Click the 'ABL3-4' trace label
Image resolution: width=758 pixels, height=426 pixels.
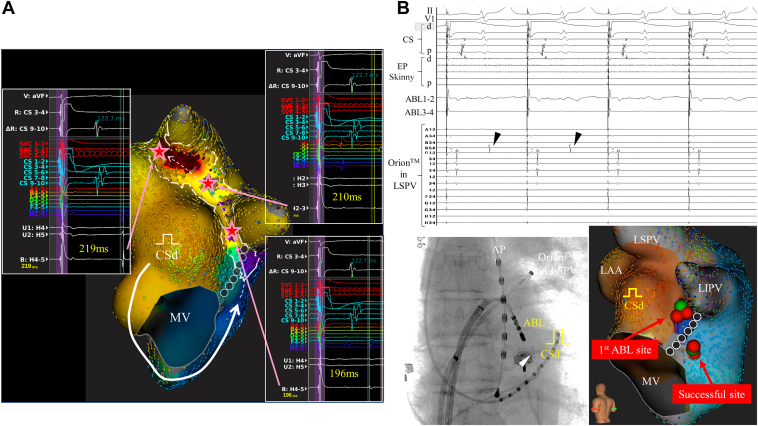420,112
